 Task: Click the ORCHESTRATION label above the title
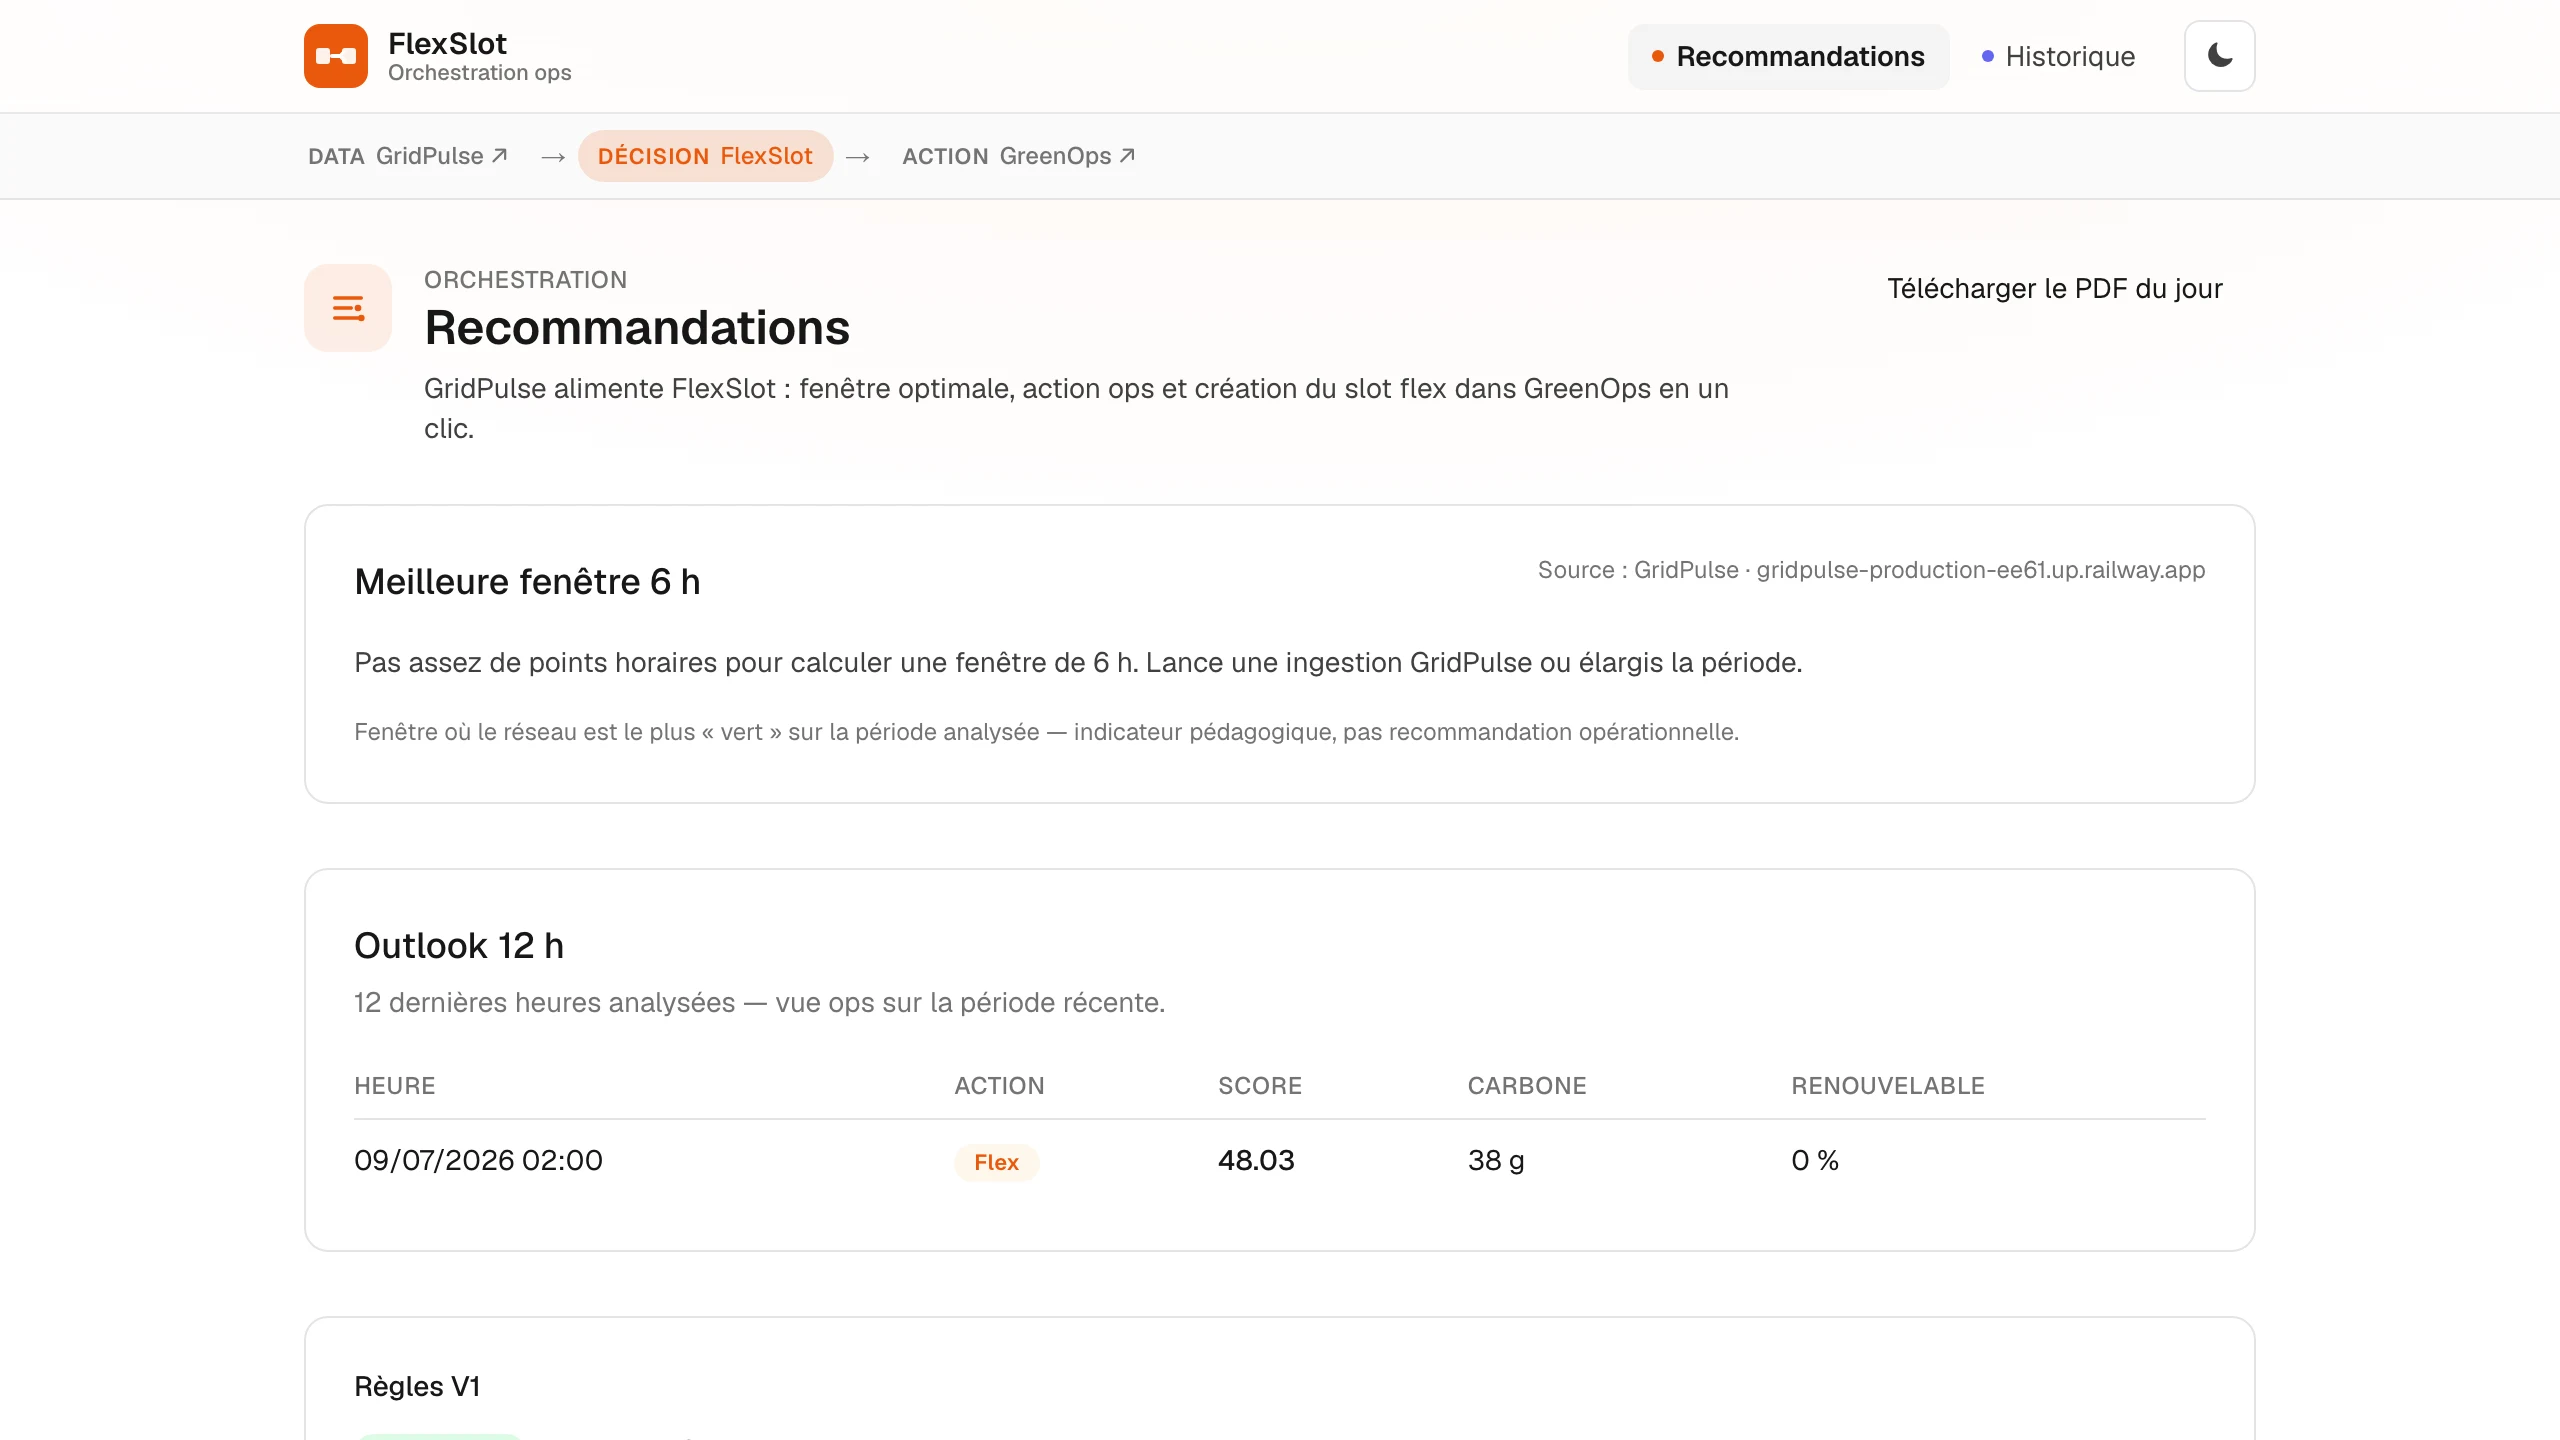(x=526, y=280)
